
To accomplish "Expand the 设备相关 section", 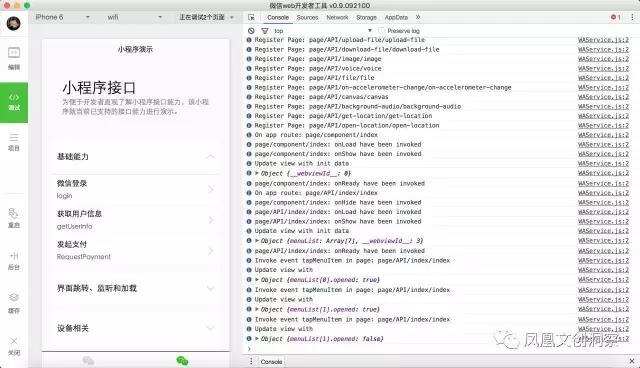I will [136, 328].
